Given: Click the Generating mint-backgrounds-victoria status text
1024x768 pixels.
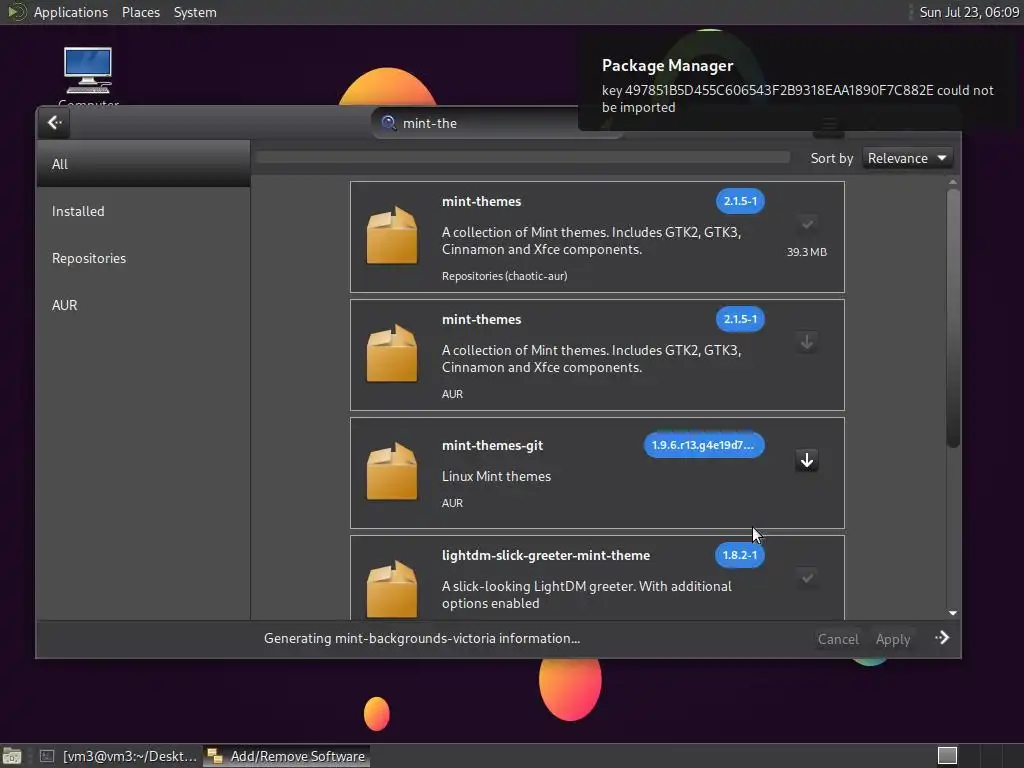Looking at the screenshot, I should click(422, 638).
